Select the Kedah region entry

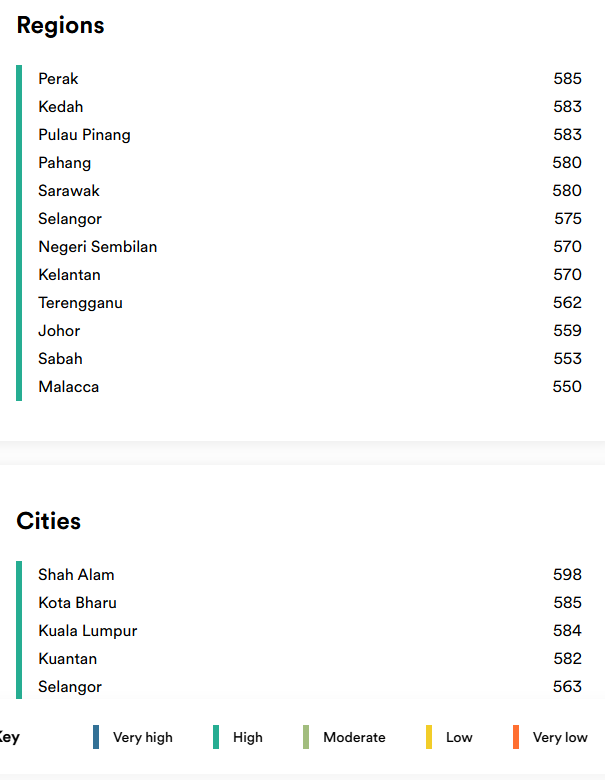61,107
